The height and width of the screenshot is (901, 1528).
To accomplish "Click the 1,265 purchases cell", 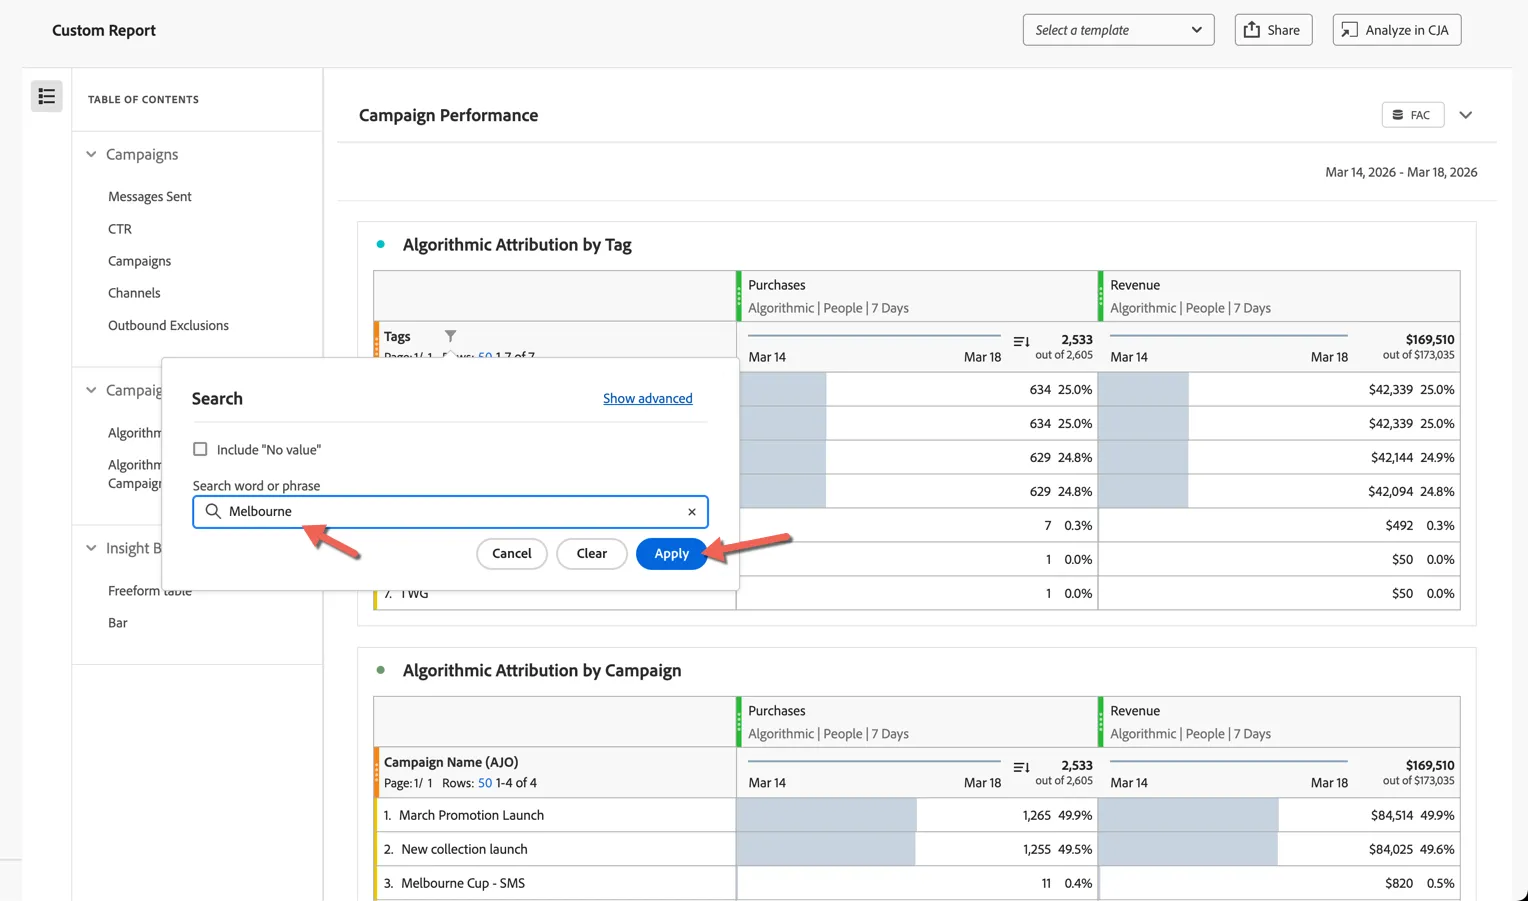I will (1036, 815).
